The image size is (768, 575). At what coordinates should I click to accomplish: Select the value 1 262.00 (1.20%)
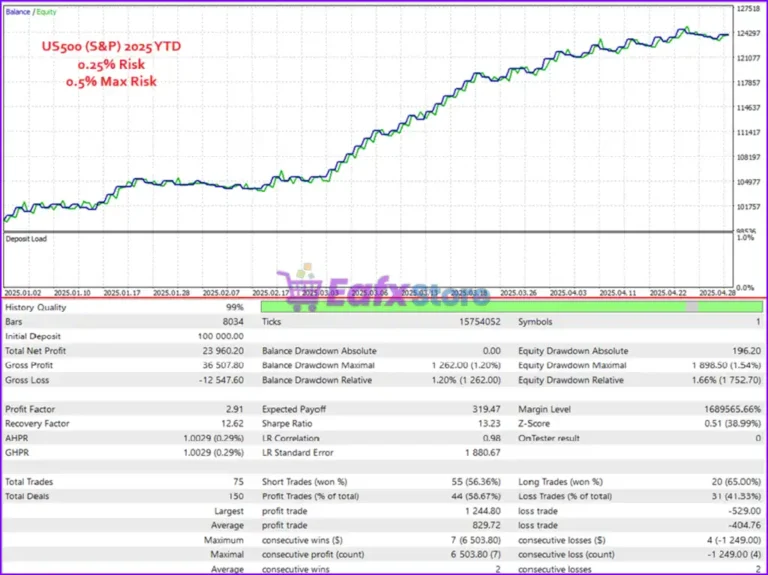466,365
